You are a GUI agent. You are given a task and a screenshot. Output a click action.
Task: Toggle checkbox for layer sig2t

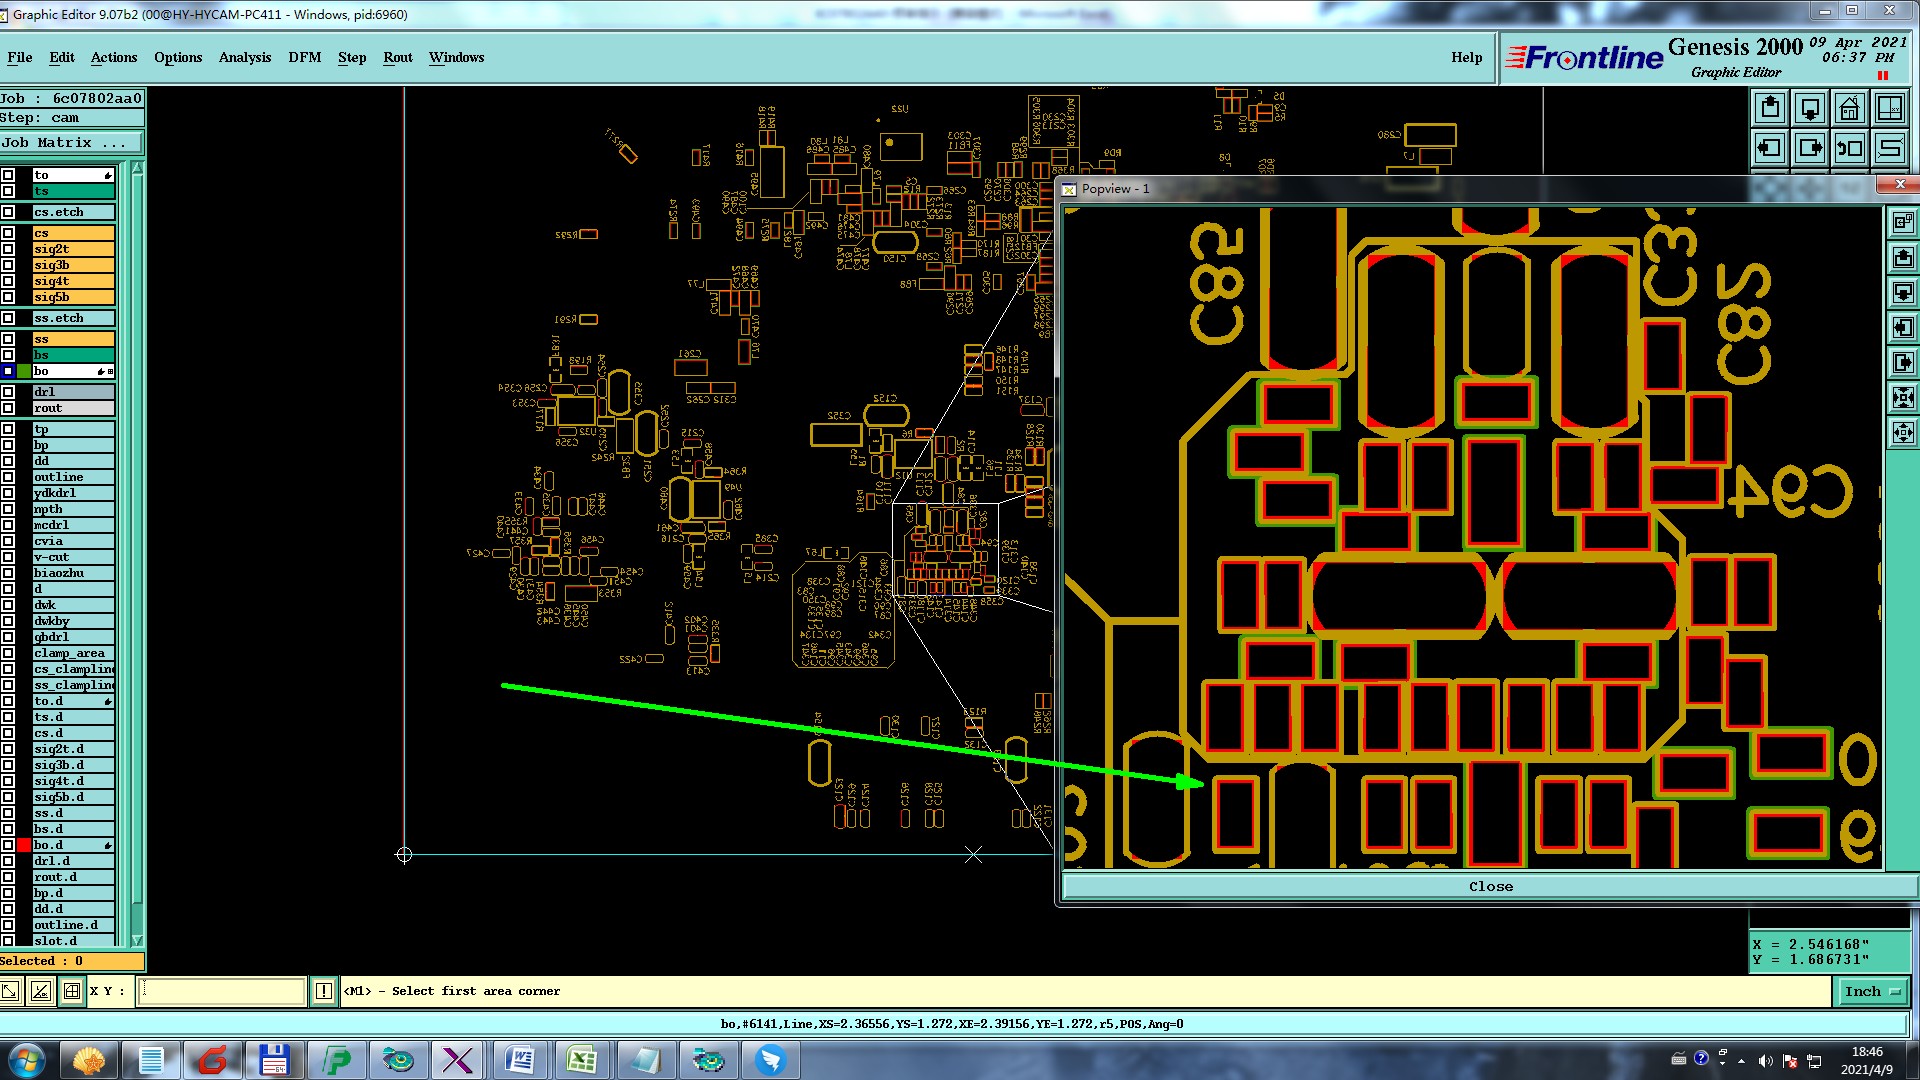point(8,249)
